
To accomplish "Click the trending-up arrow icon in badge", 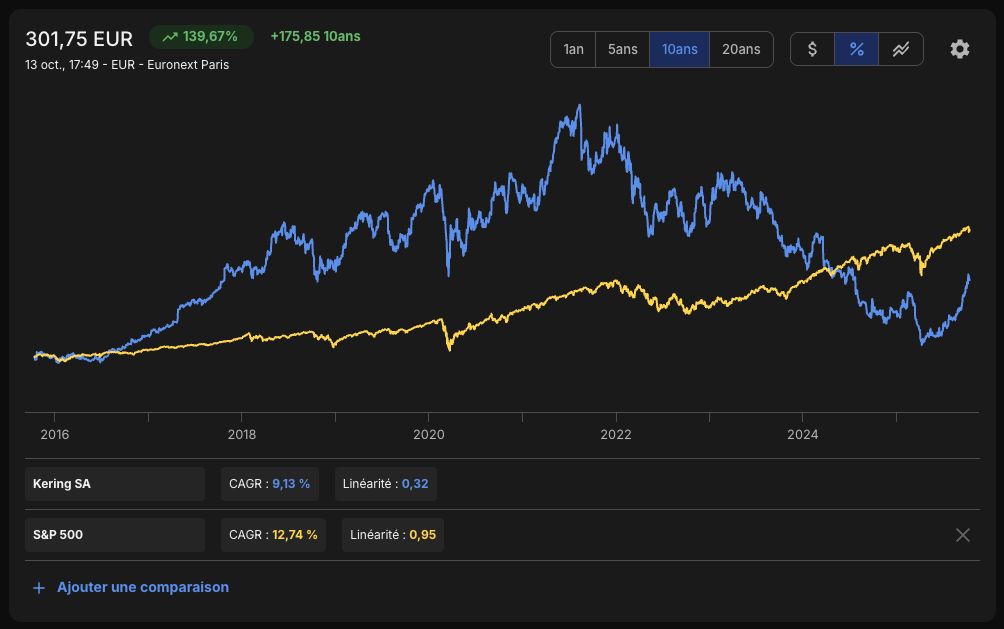I will click(x=170, y=37).
